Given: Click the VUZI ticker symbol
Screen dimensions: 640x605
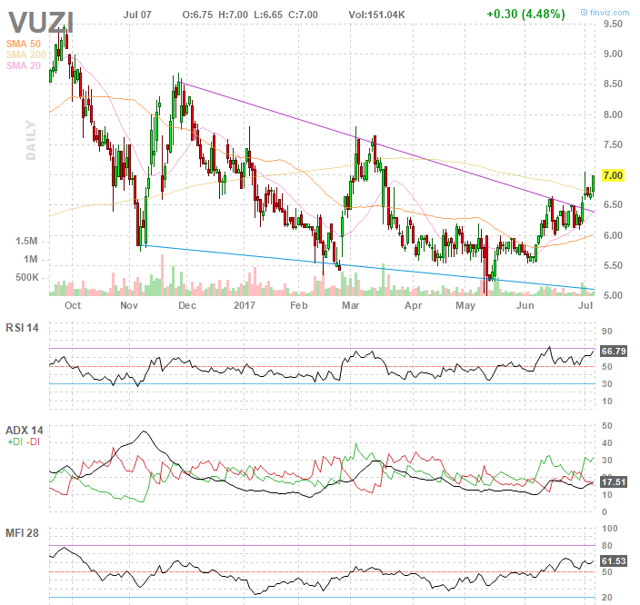Looking at the screenshot, I should pyautogui.click(x=41, y=22).
